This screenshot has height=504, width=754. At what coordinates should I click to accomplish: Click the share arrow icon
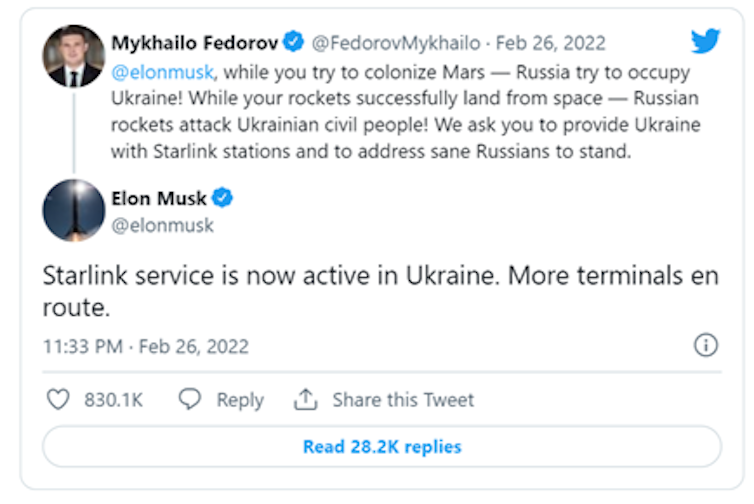point(305,400)
